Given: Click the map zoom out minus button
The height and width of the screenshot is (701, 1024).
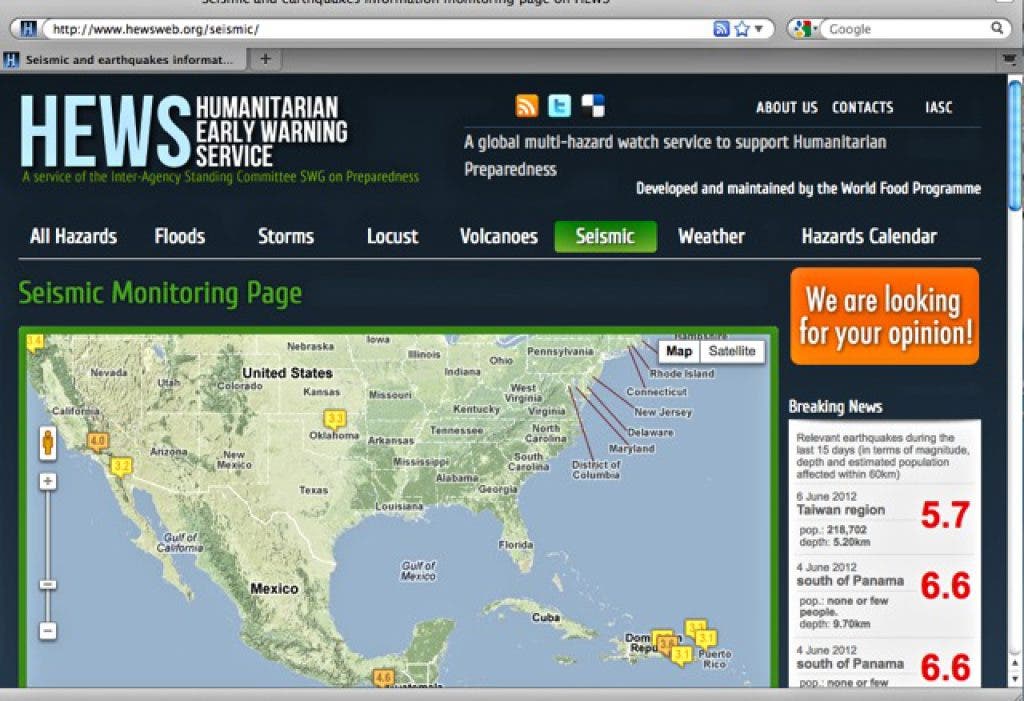Looking at the screenshot, I should (48, 631).
